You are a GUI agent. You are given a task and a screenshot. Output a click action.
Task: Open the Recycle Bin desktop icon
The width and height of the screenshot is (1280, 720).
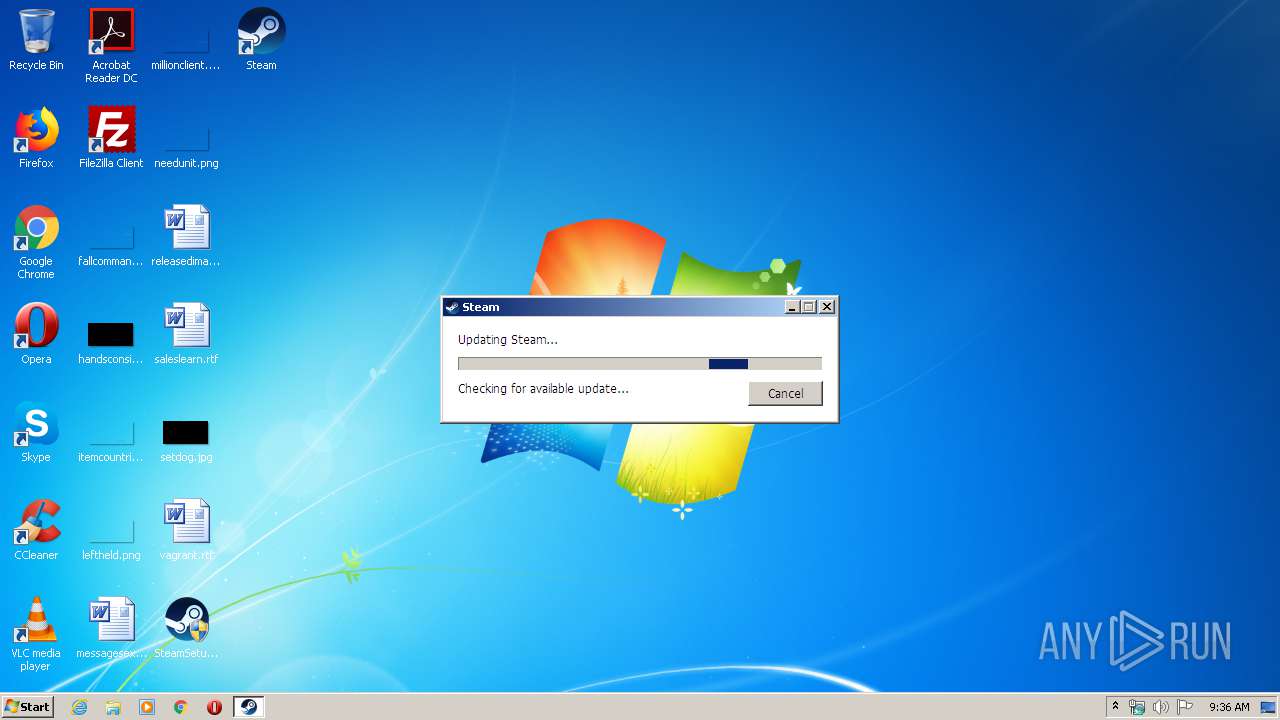[x=36, y=40]
